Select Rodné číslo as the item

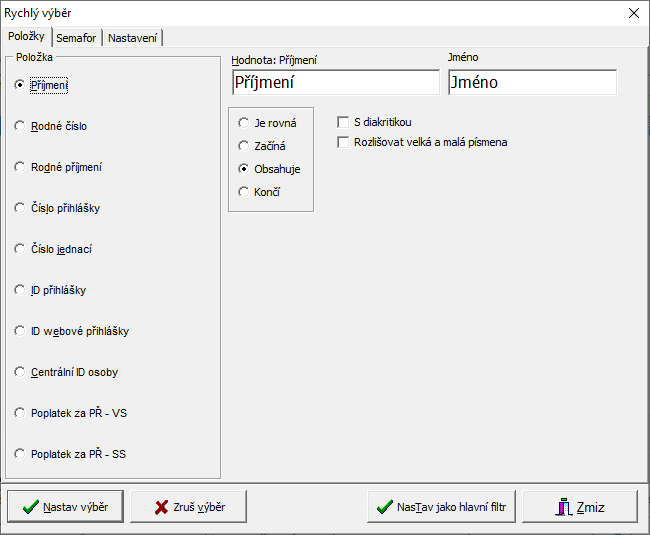(20, 126)
